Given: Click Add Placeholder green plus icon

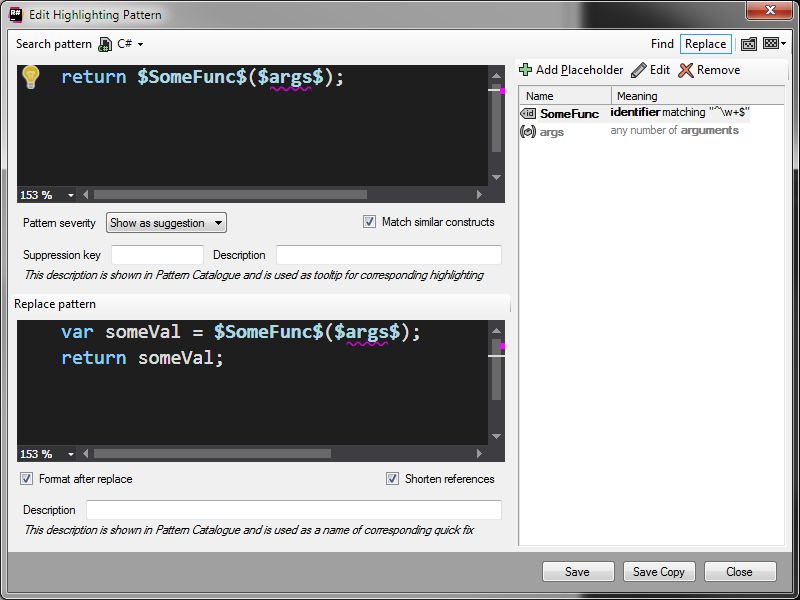Looking at the screenshot, I should coord(526,69).
